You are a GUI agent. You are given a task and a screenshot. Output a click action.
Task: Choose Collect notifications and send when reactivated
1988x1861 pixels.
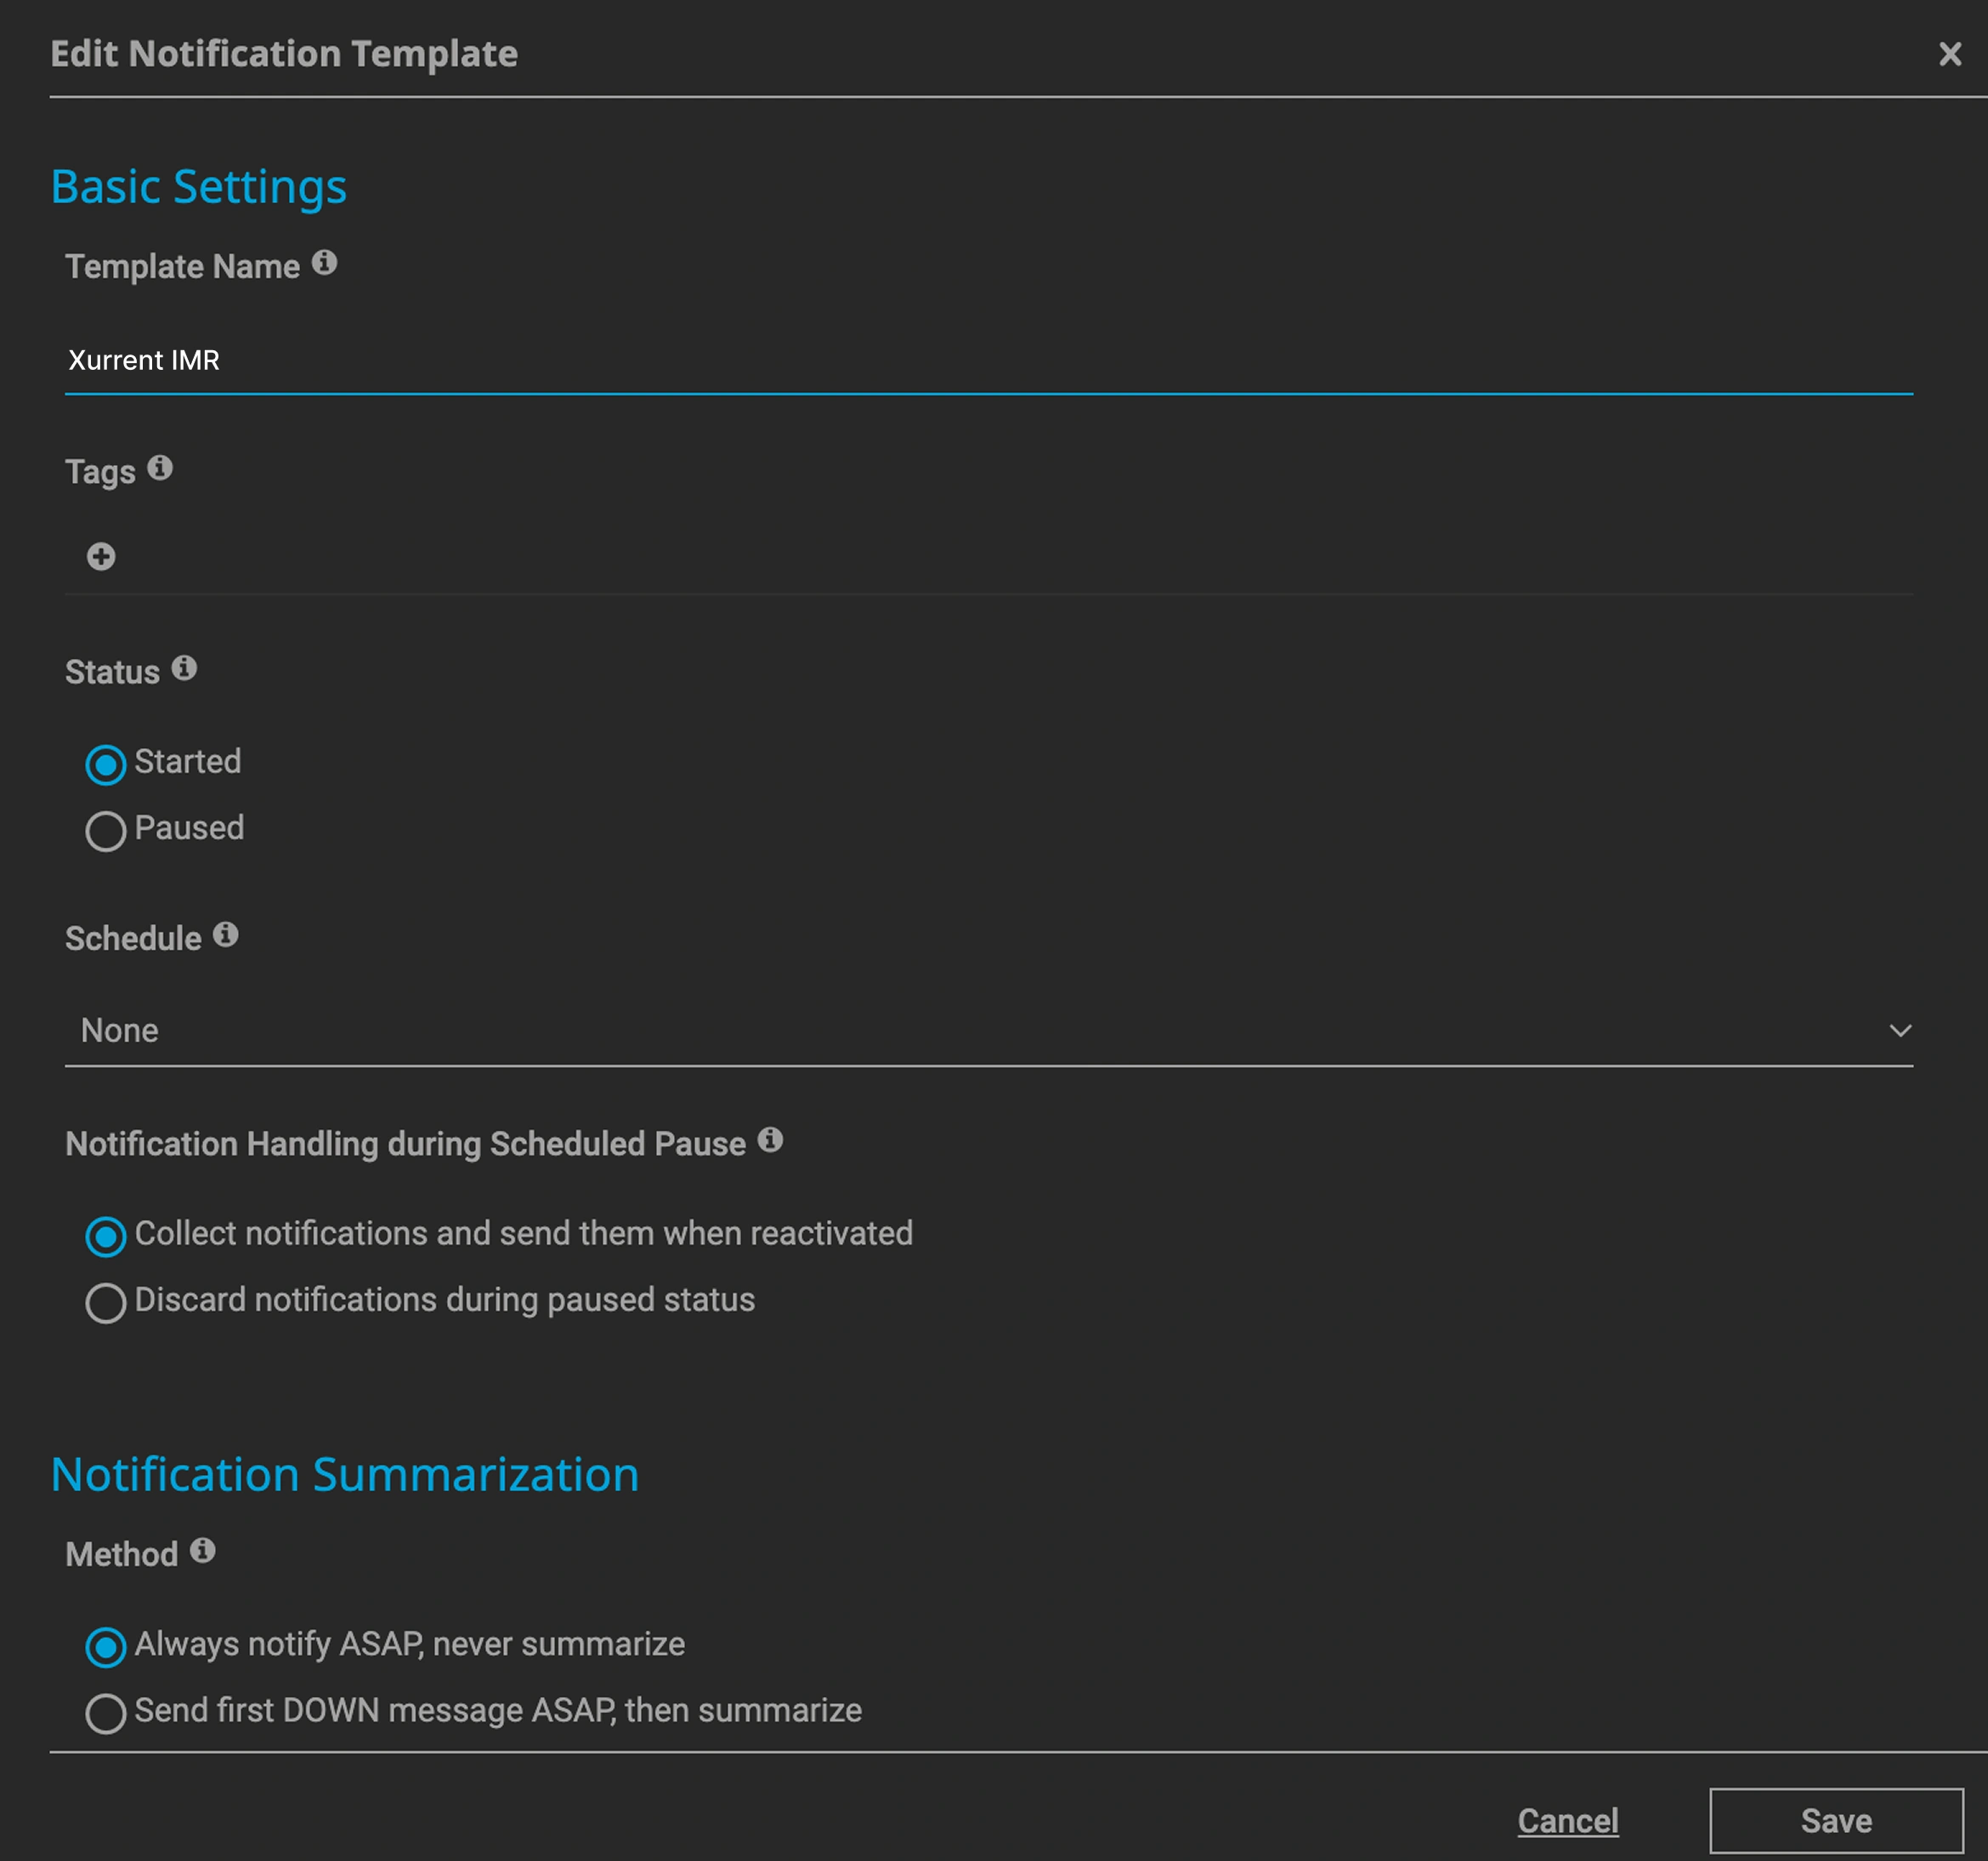point(106,1237)
